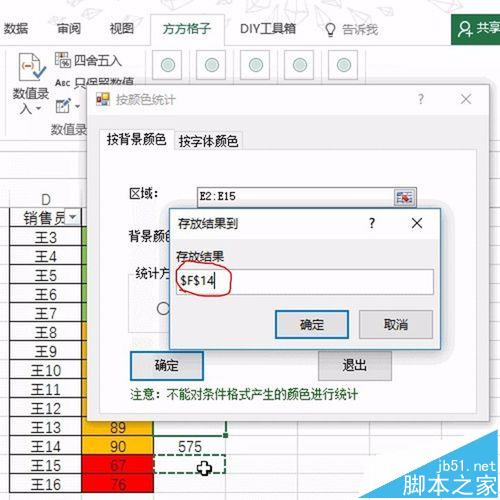Expand the arrow next to the pencil icon

click(x=77, y=106)
